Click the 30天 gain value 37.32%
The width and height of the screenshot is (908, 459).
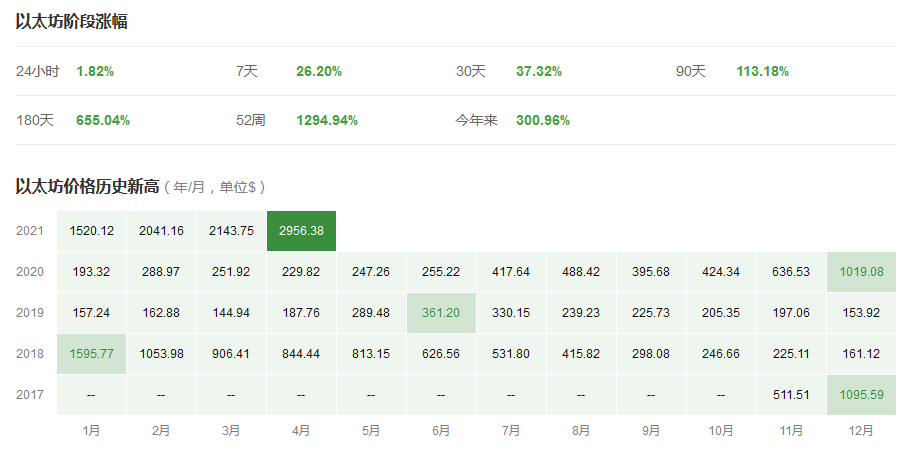539,71
